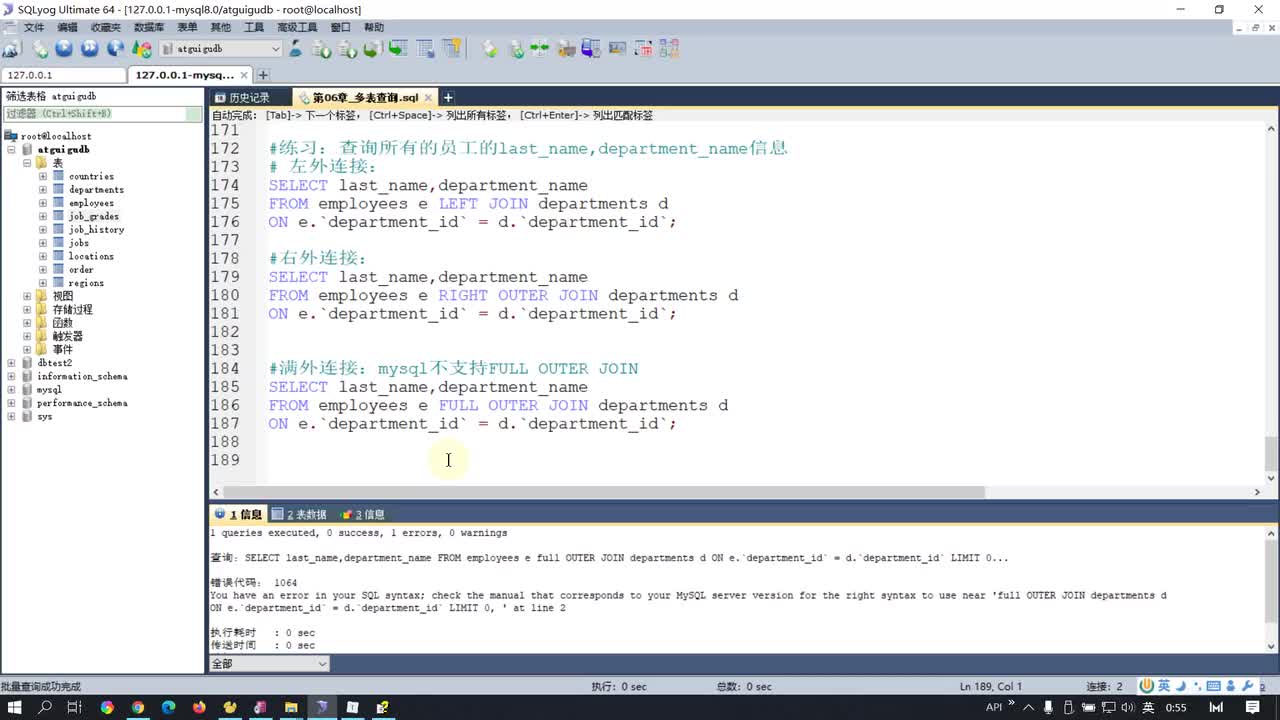The height and width of the screenshot is (720, 1280).
Task: Click the wrench icon in IME toolbar
Action: point(1246,686)
